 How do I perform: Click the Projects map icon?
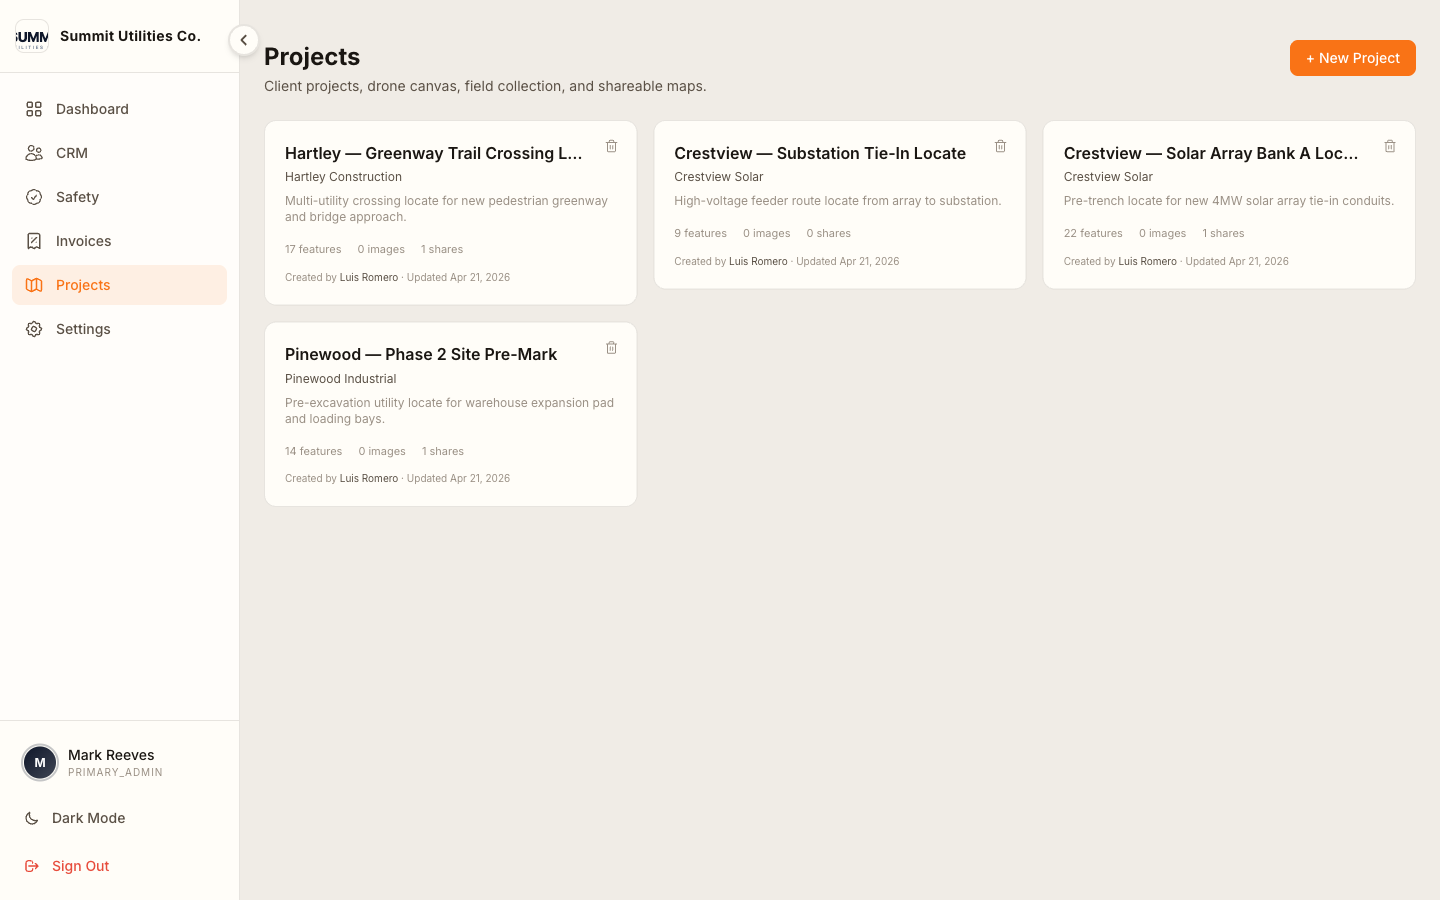coord(34,285)
